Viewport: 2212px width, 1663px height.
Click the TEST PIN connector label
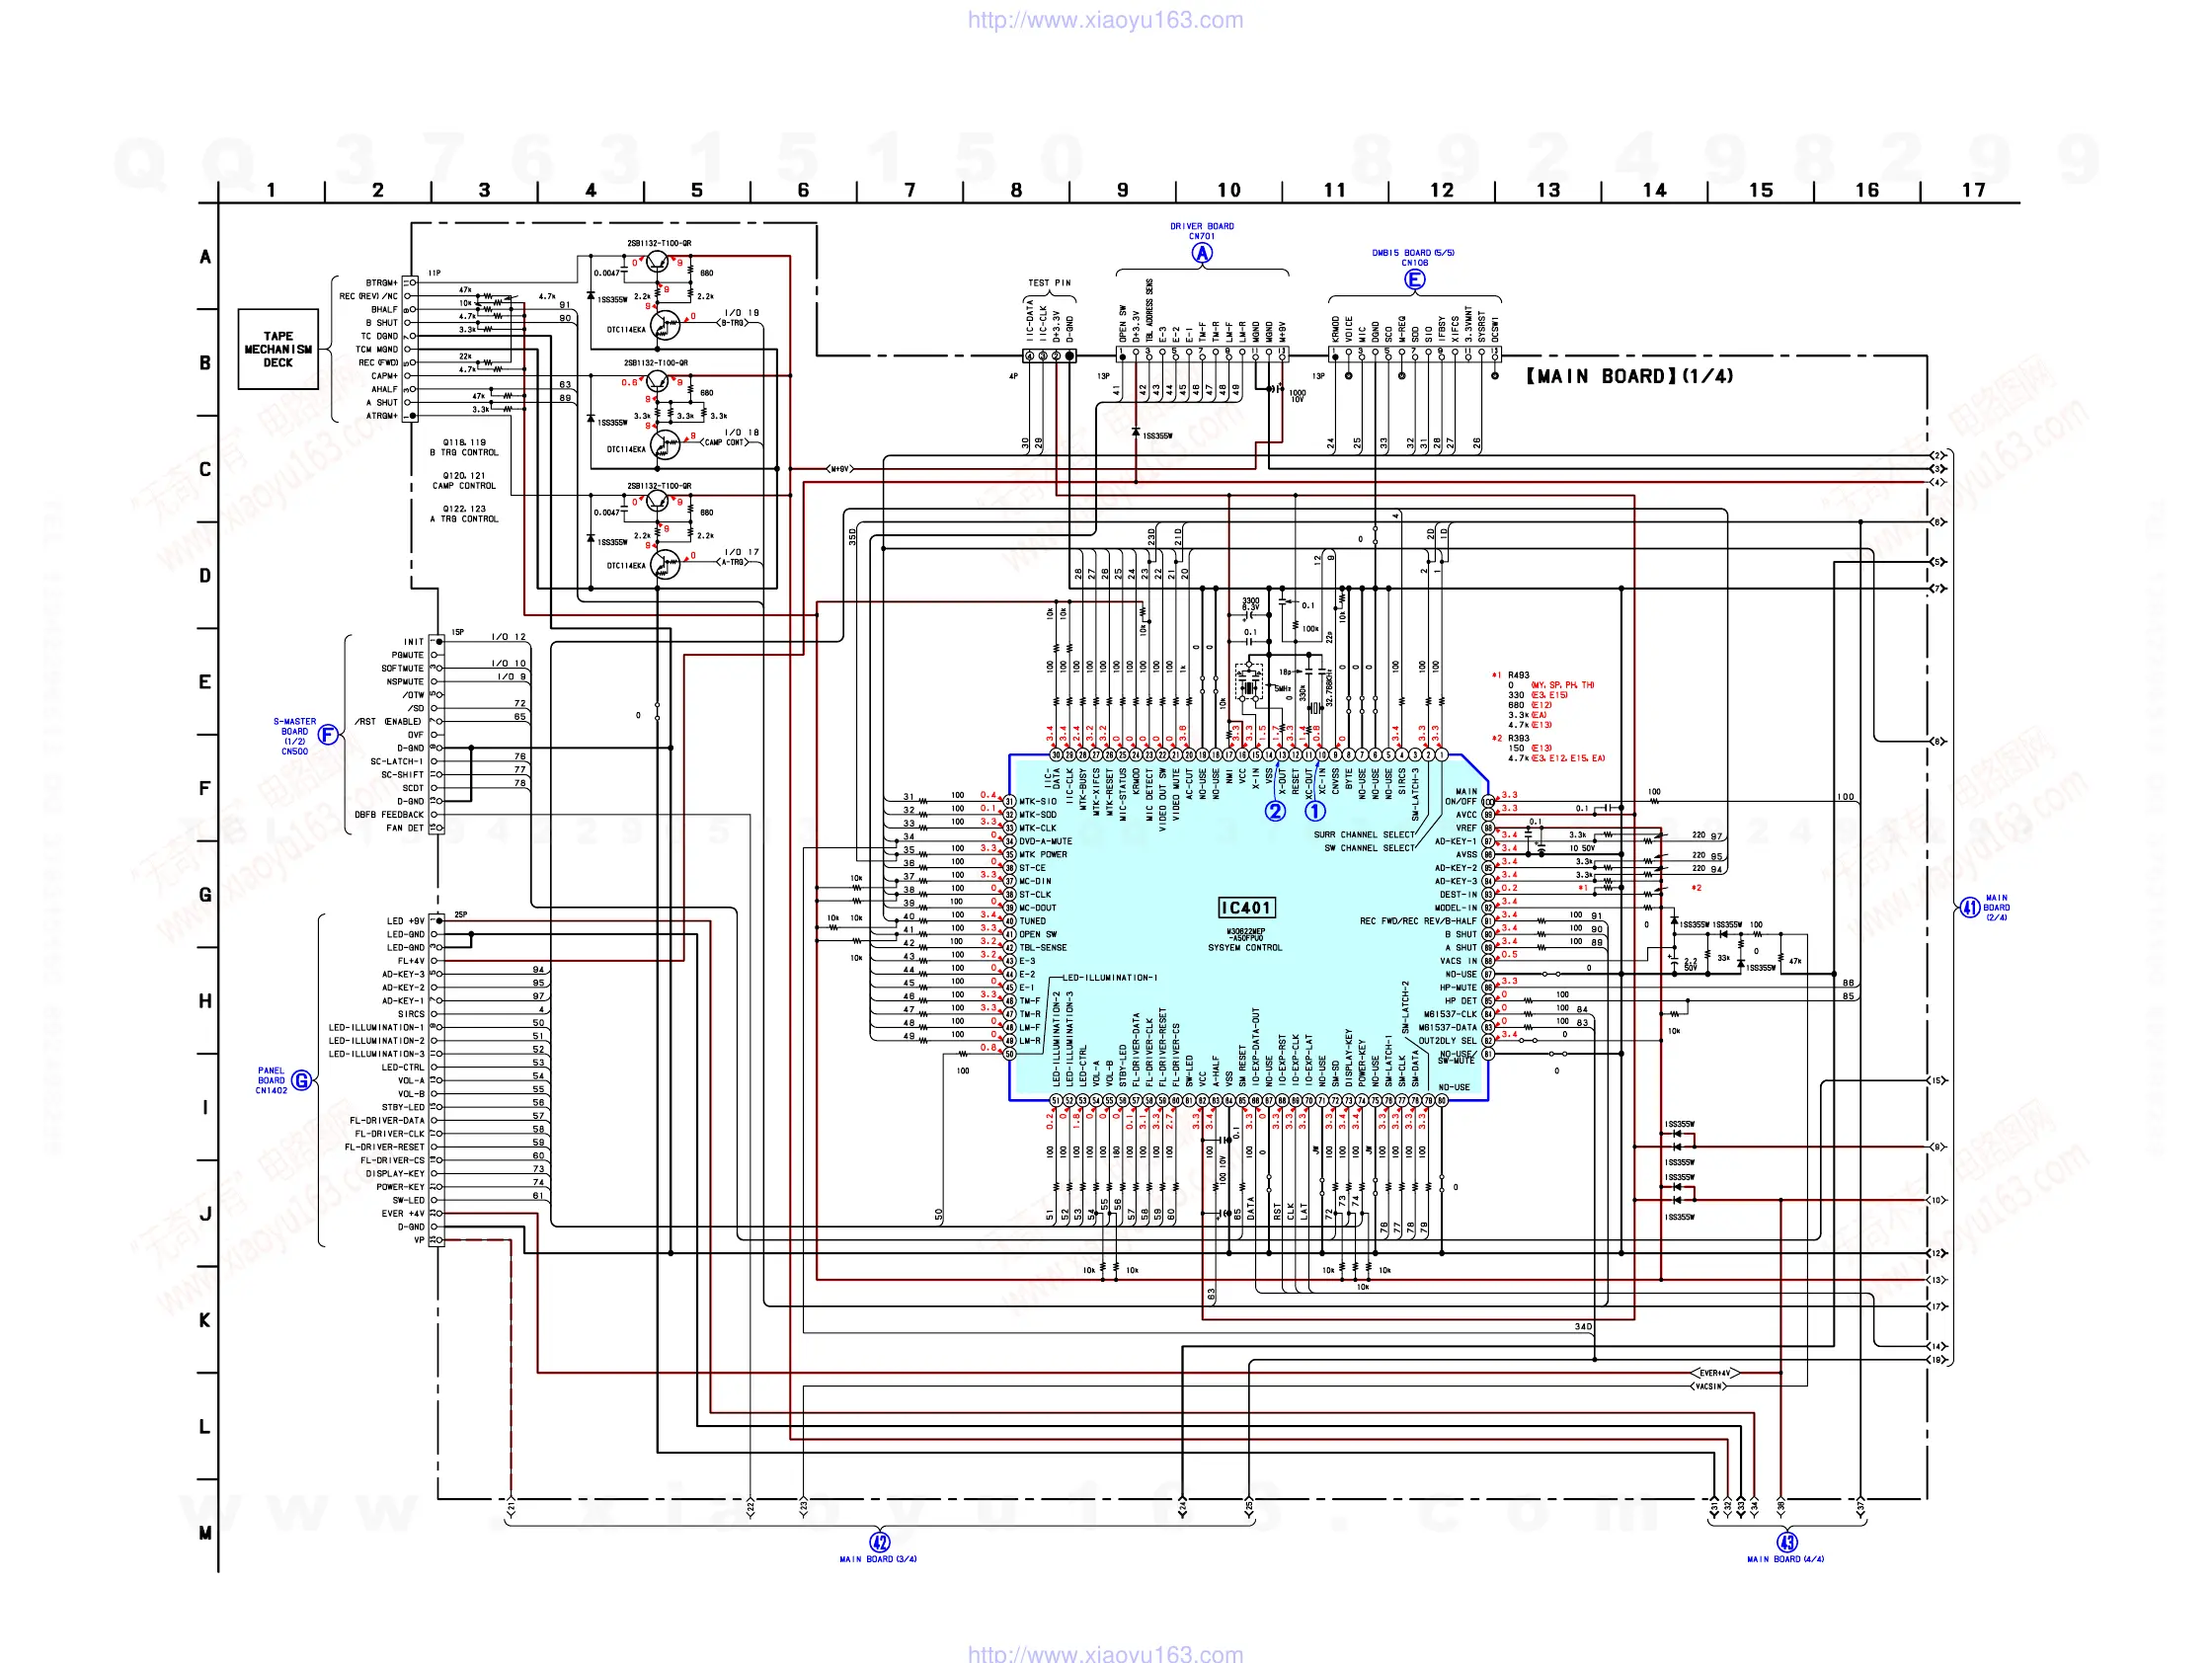(1049, 283)
